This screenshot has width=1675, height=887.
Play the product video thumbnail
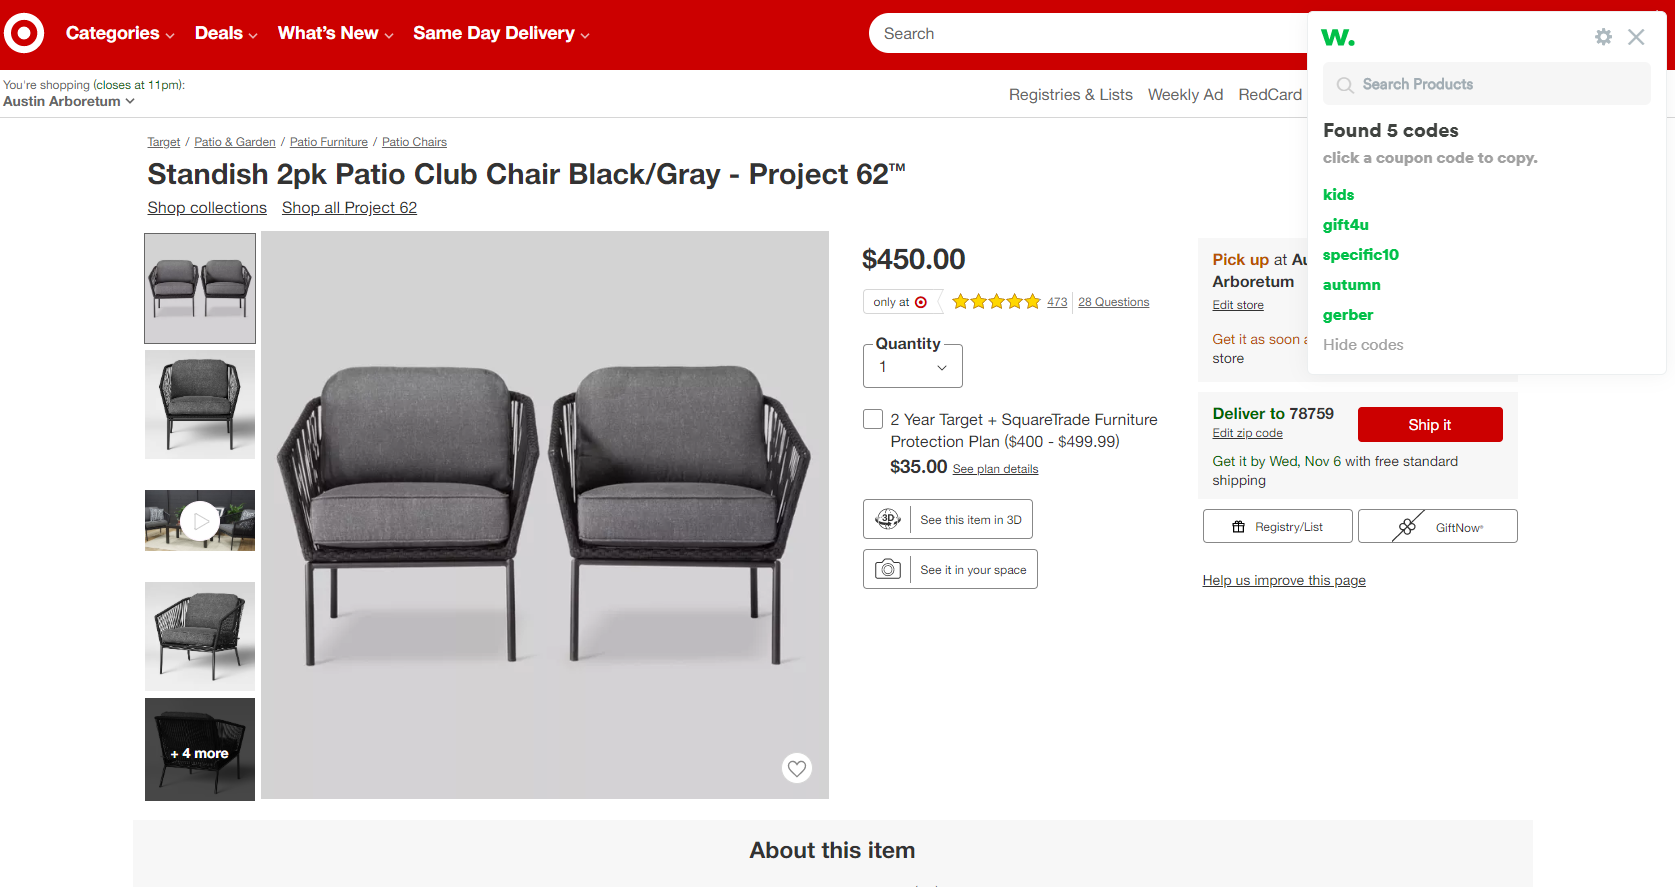(x=200, y=520)
